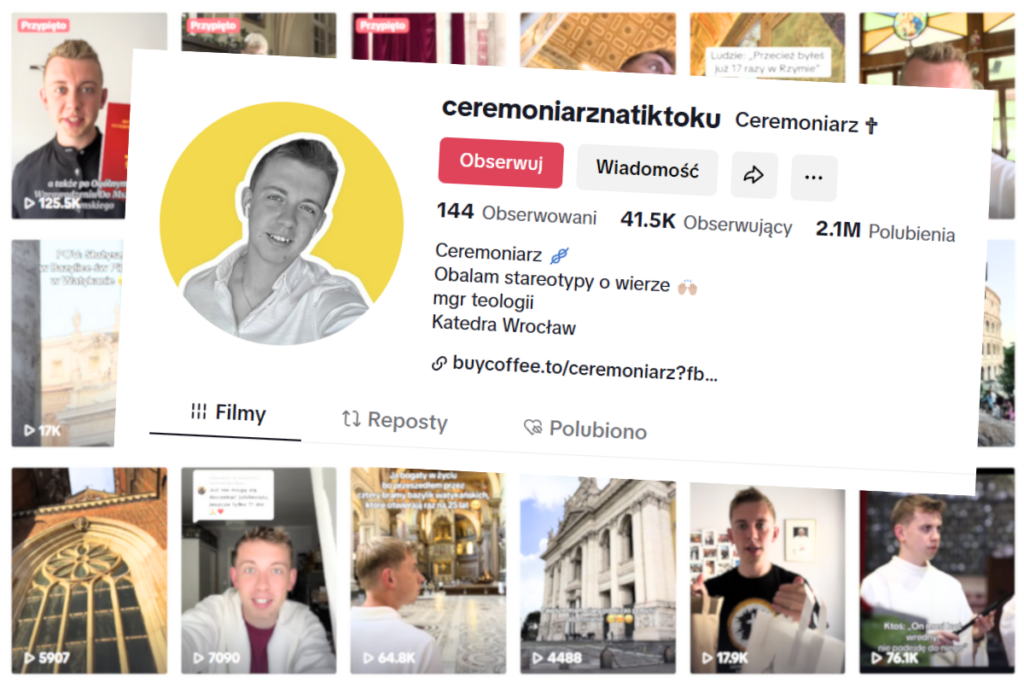1024x683 pixels.
Task: Open the 41.5K Obserwujący list
Action: pos(706,223)
